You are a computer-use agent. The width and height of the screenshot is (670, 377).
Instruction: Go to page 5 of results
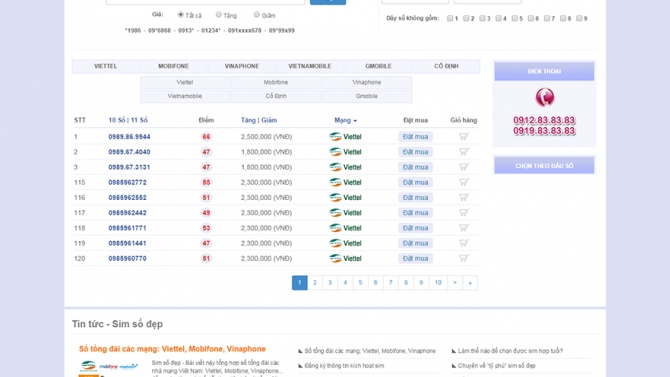[x=360, y=283]
